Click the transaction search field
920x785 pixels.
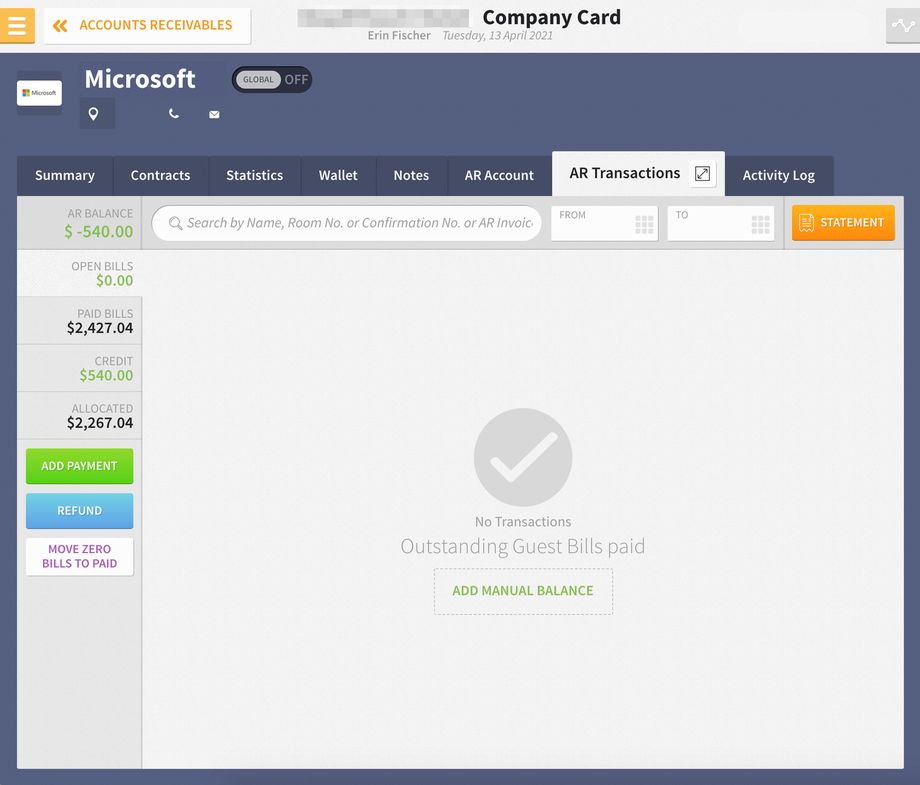click(x=347, y=223)
